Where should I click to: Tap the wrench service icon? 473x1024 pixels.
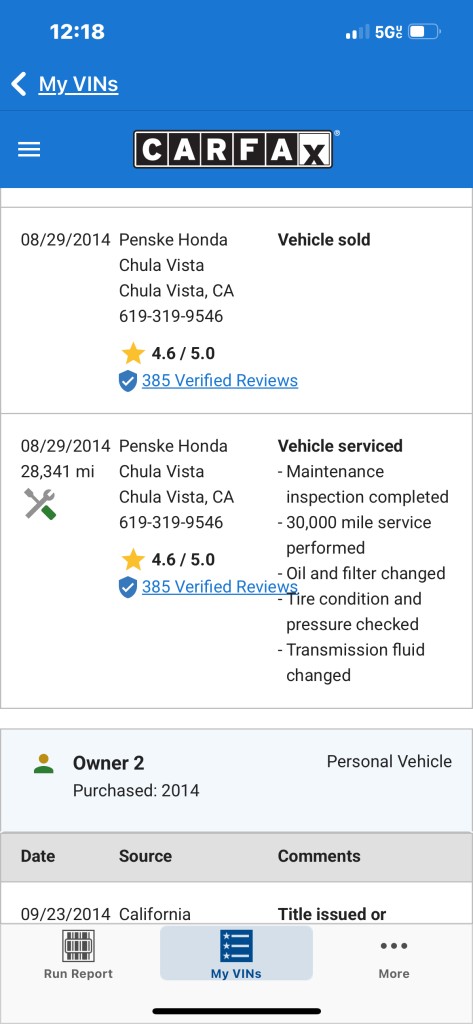click(x=40, y=504)
